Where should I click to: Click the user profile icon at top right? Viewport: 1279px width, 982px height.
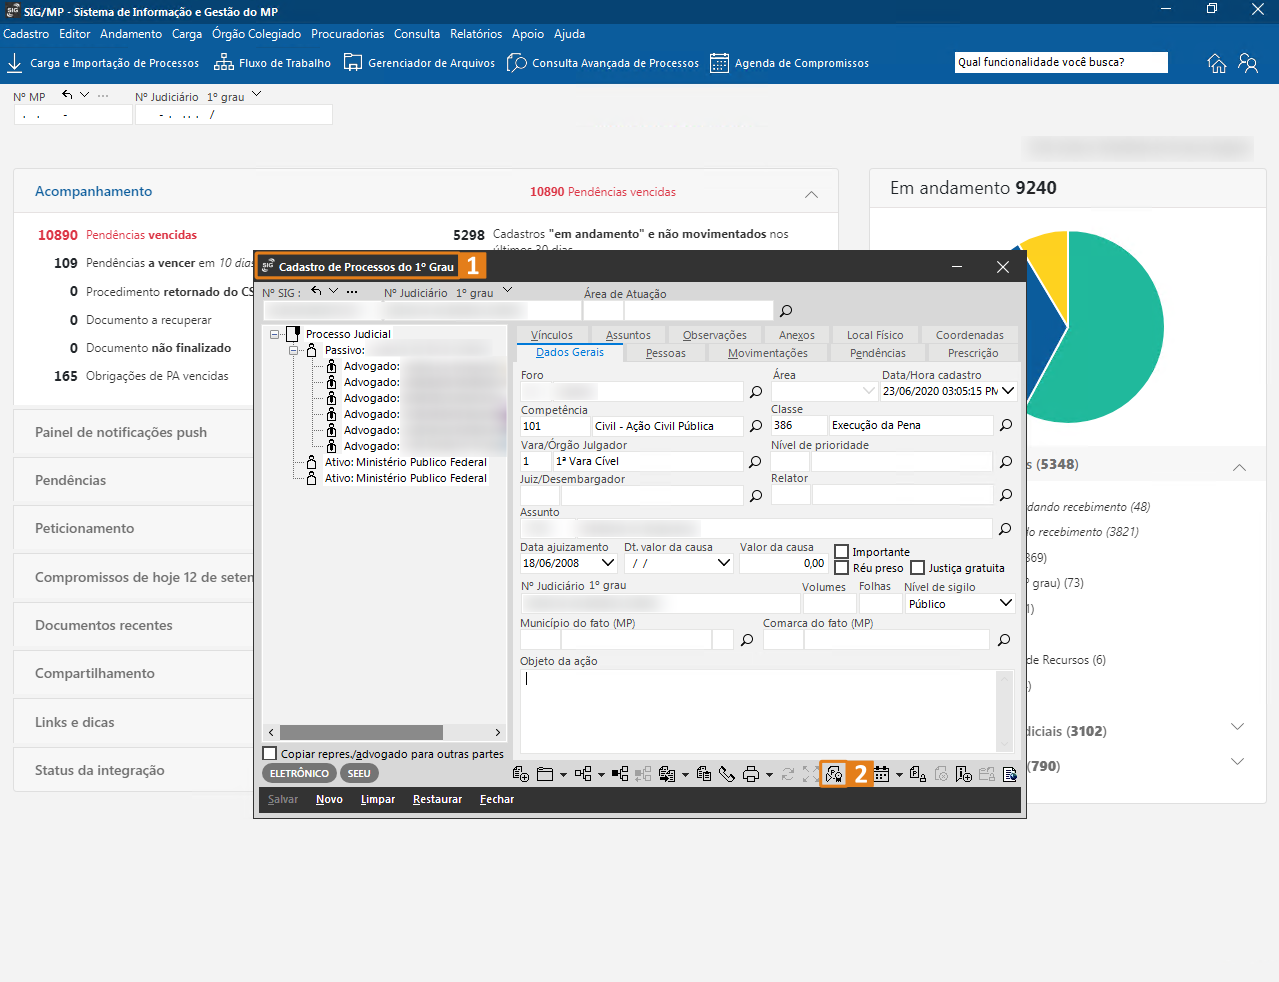[1248, 63]
